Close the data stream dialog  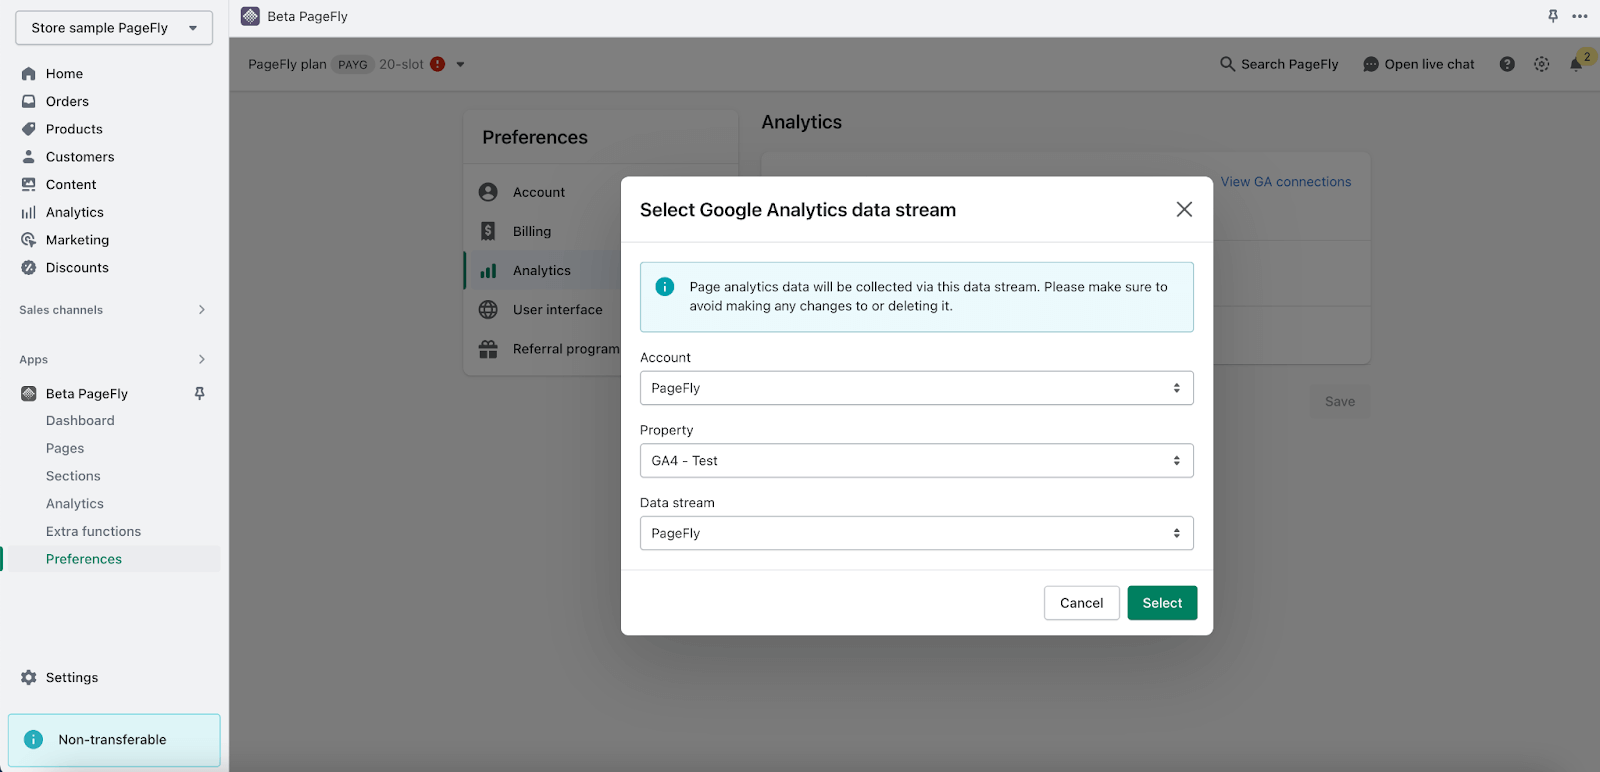click(1184, 209)
